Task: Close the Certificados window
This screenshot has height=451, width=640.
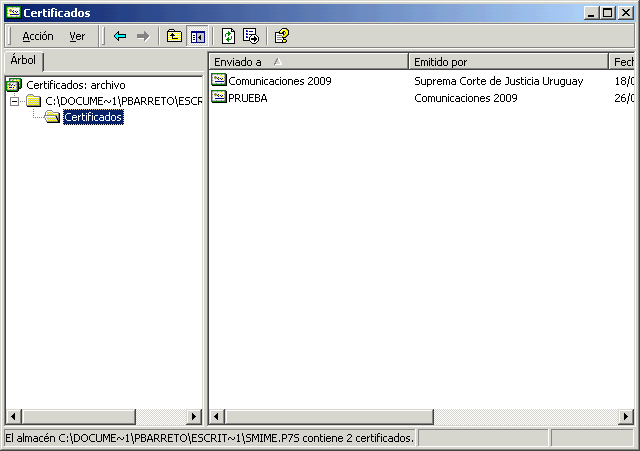Action: tap(626, 13)
